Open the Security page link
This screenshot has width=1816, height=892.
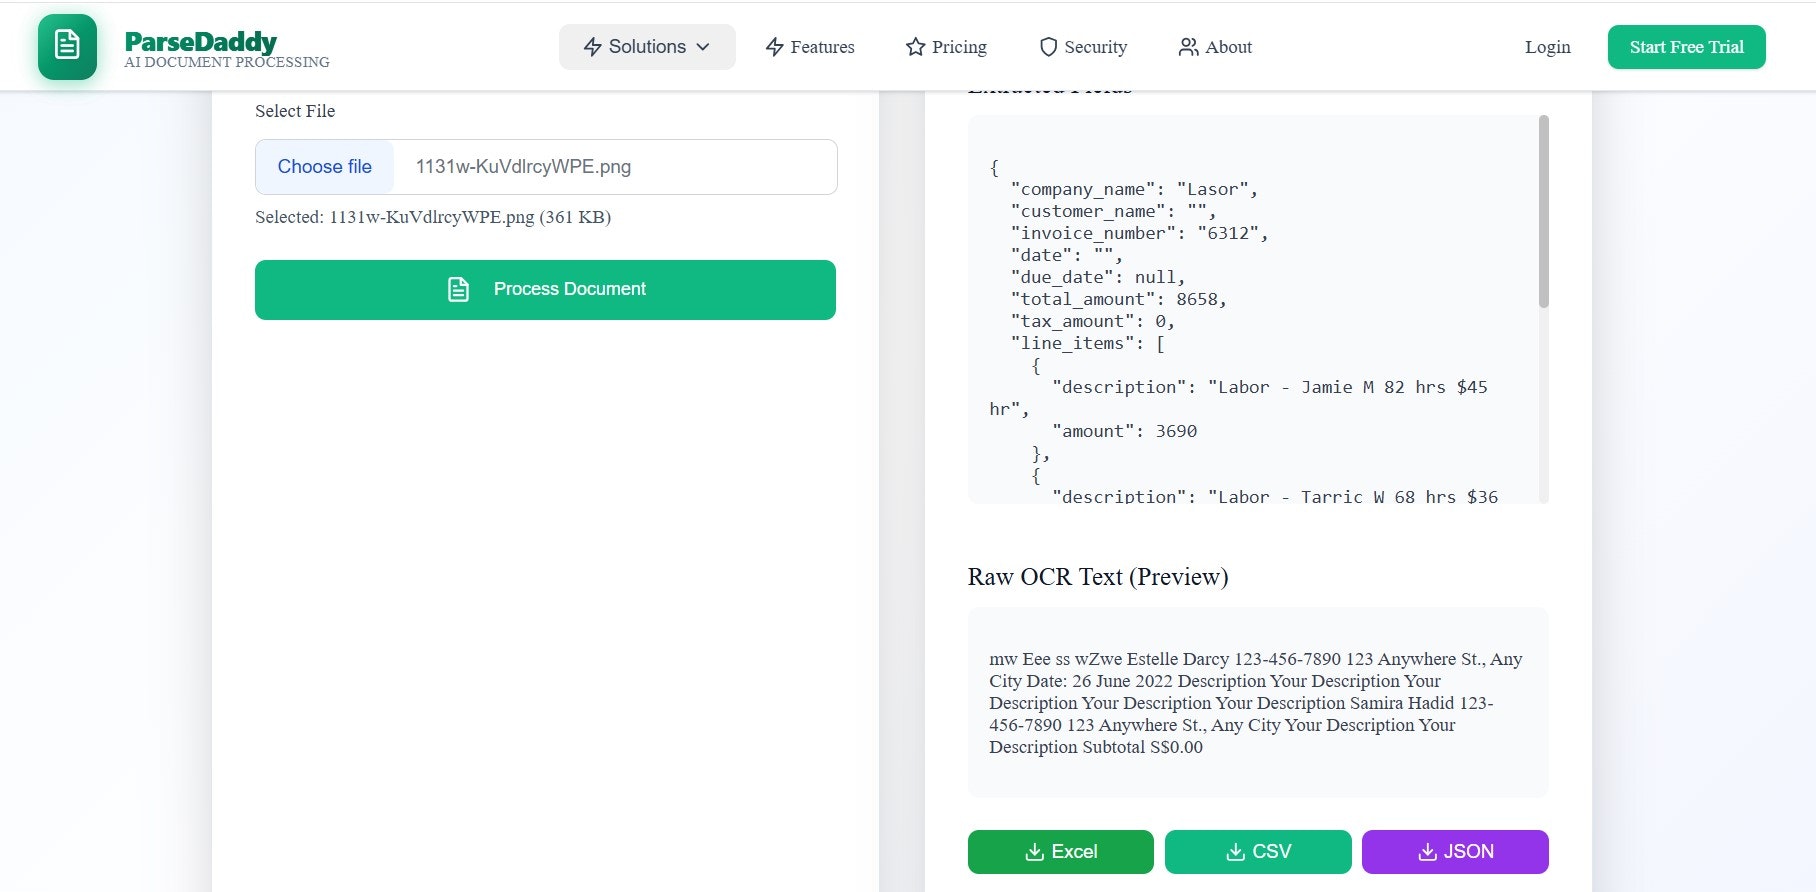[x=1095, y=47]
